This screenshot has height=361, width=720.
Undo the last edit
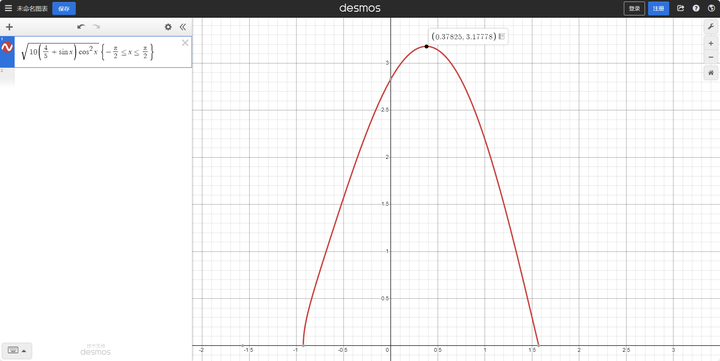(x=81, y=27)
